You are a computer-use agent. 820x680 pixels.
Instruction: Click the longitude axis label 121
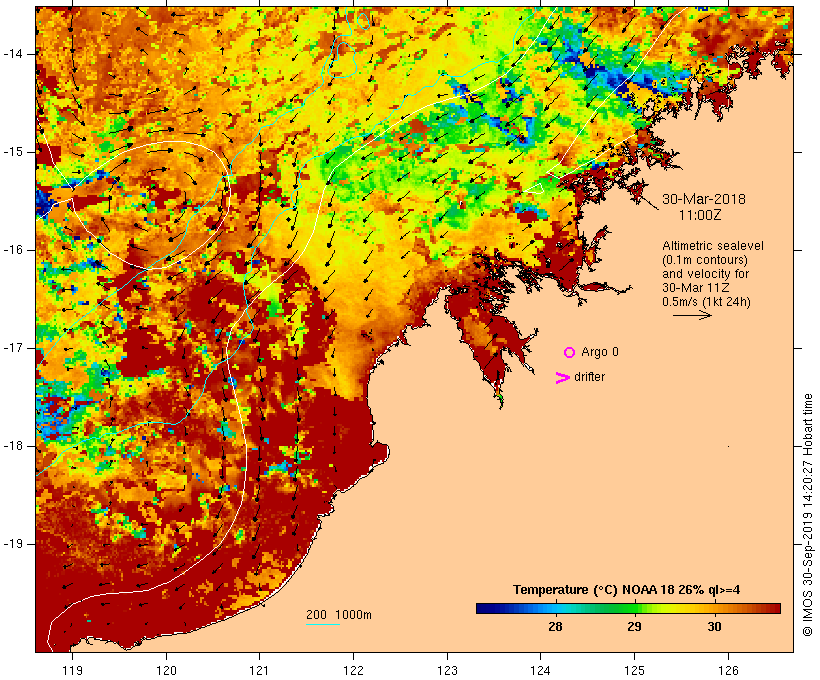click(259, 670)
